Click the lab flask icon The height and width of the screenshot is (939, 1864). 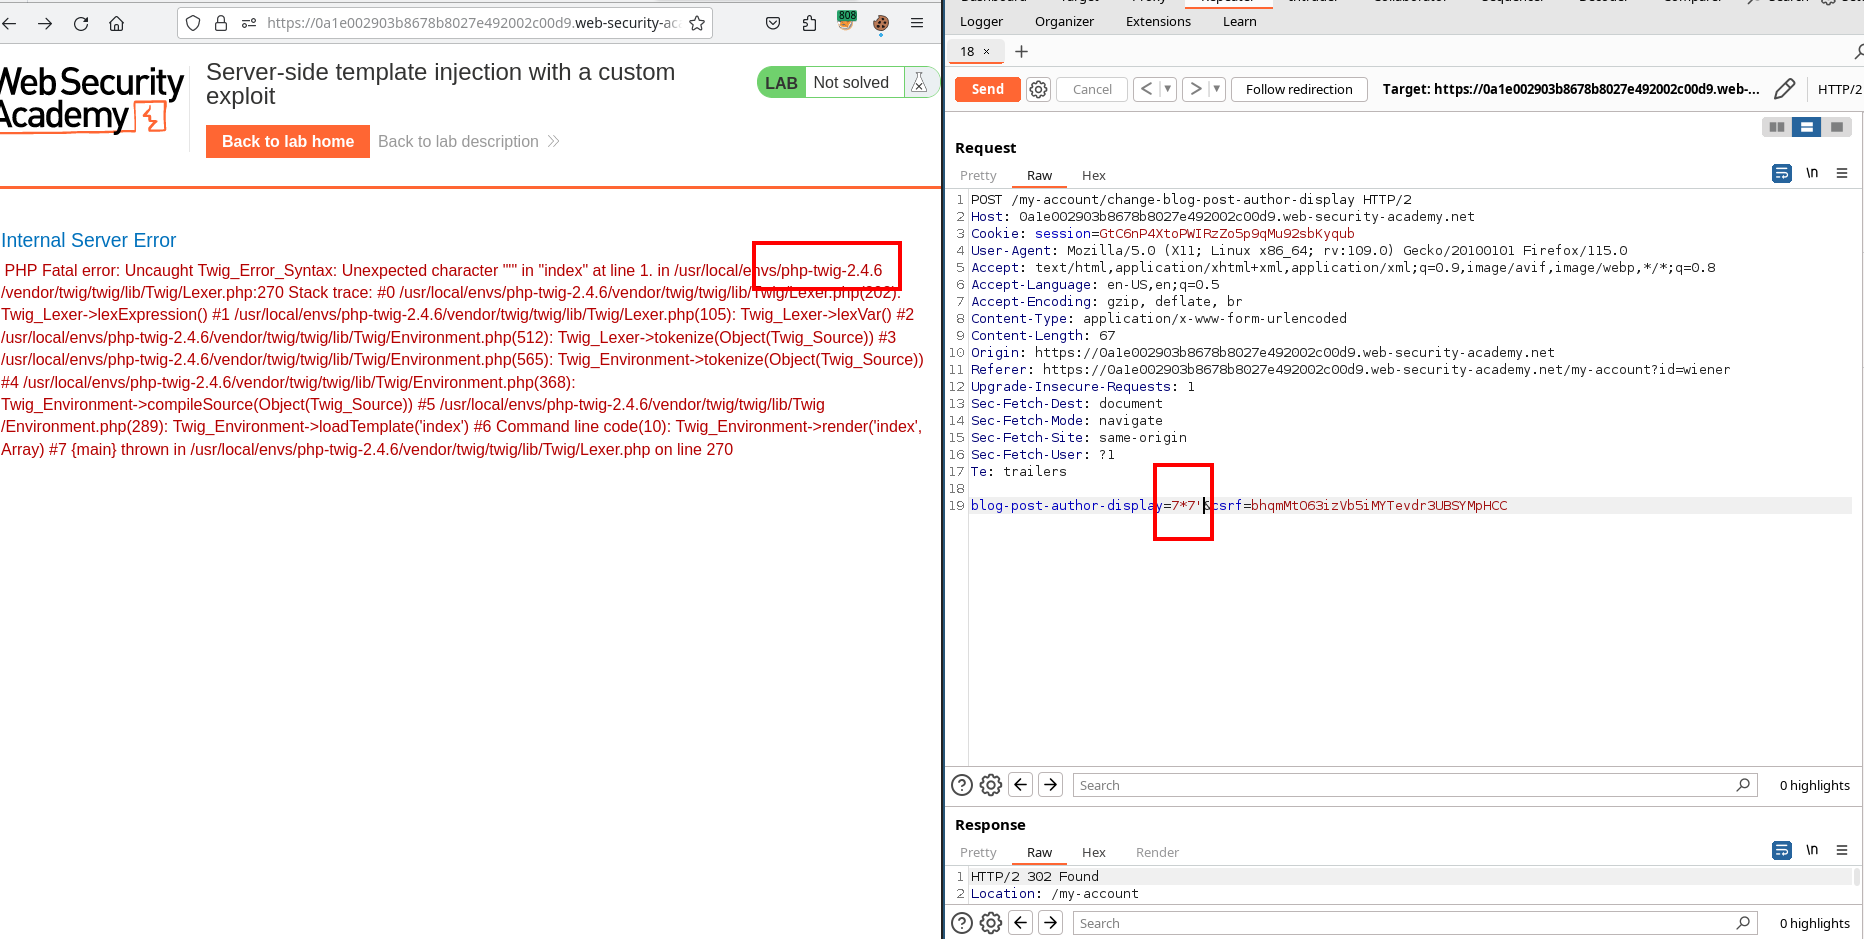pyautogui.click(x=919, y=83)
